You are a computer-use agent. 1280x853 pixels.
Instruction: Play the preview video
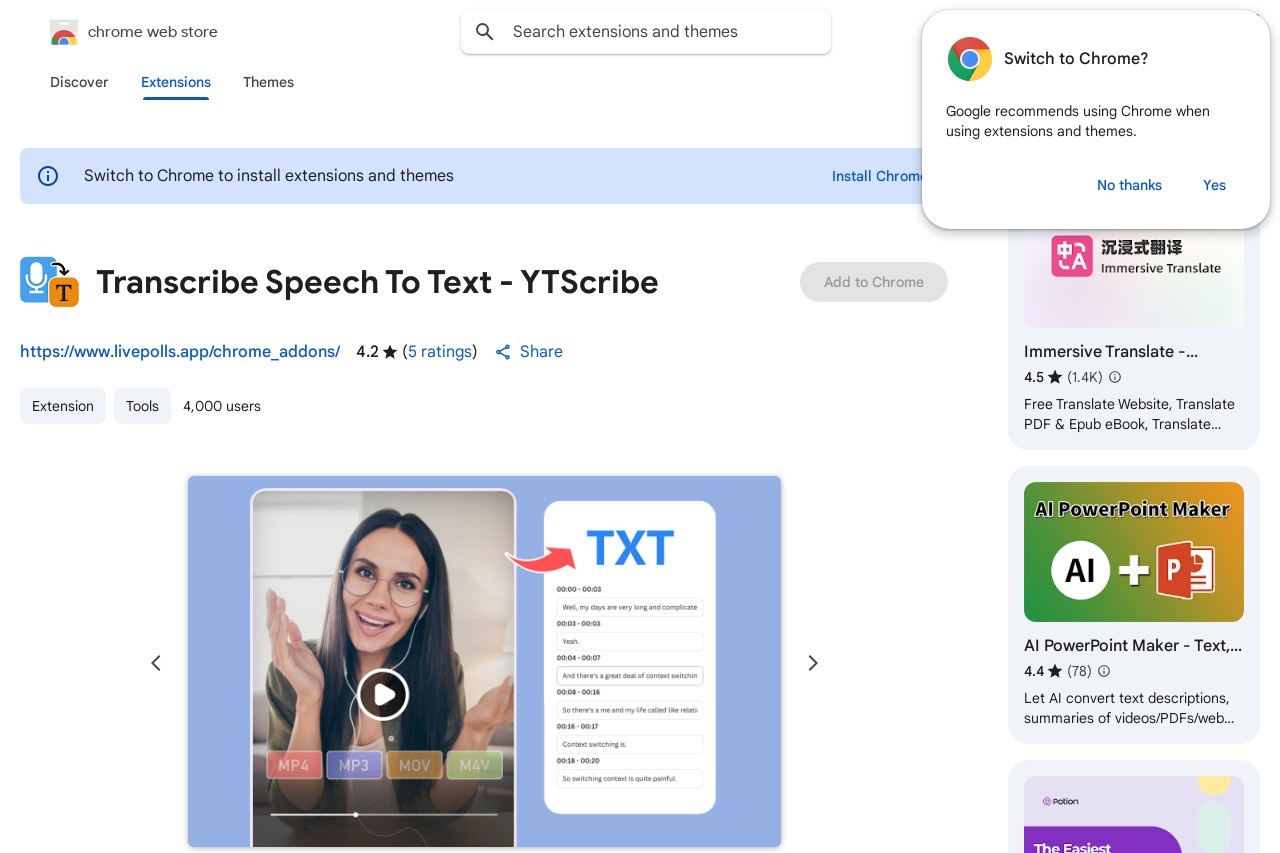383,694
